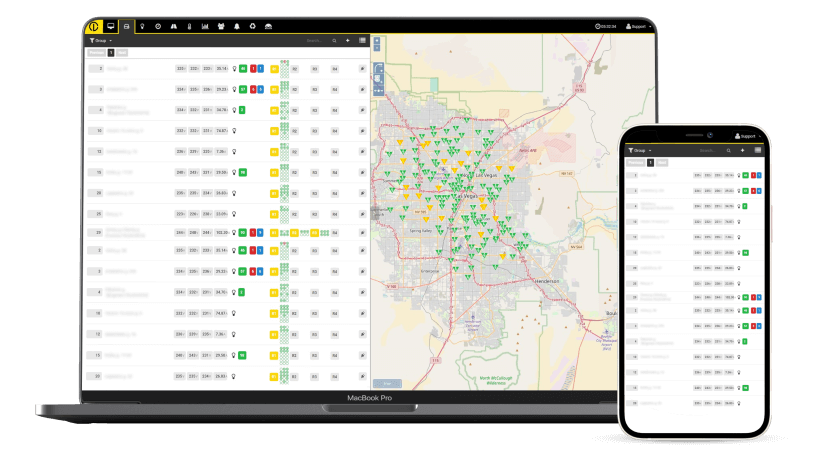Expand the Group filter dropdown on phone
This screenshot has height=462, width=820.
638,150
